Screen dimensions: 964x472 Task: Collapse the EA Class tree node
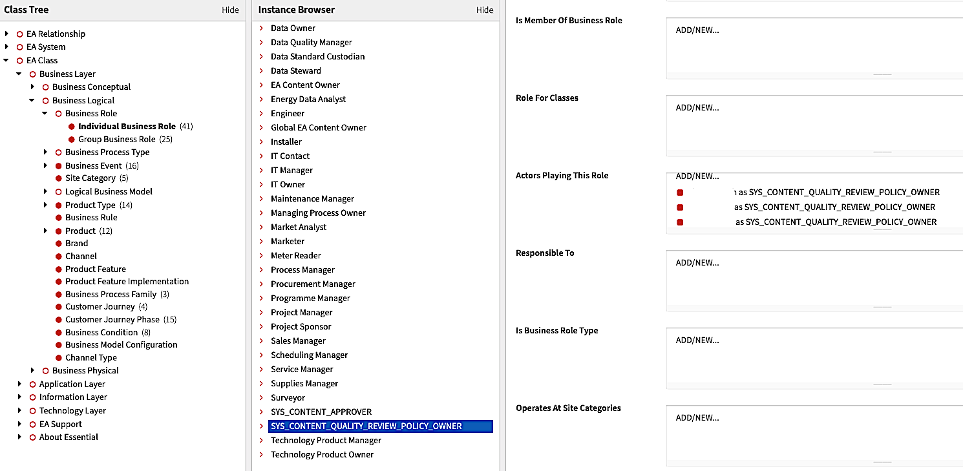click(6, 60)
